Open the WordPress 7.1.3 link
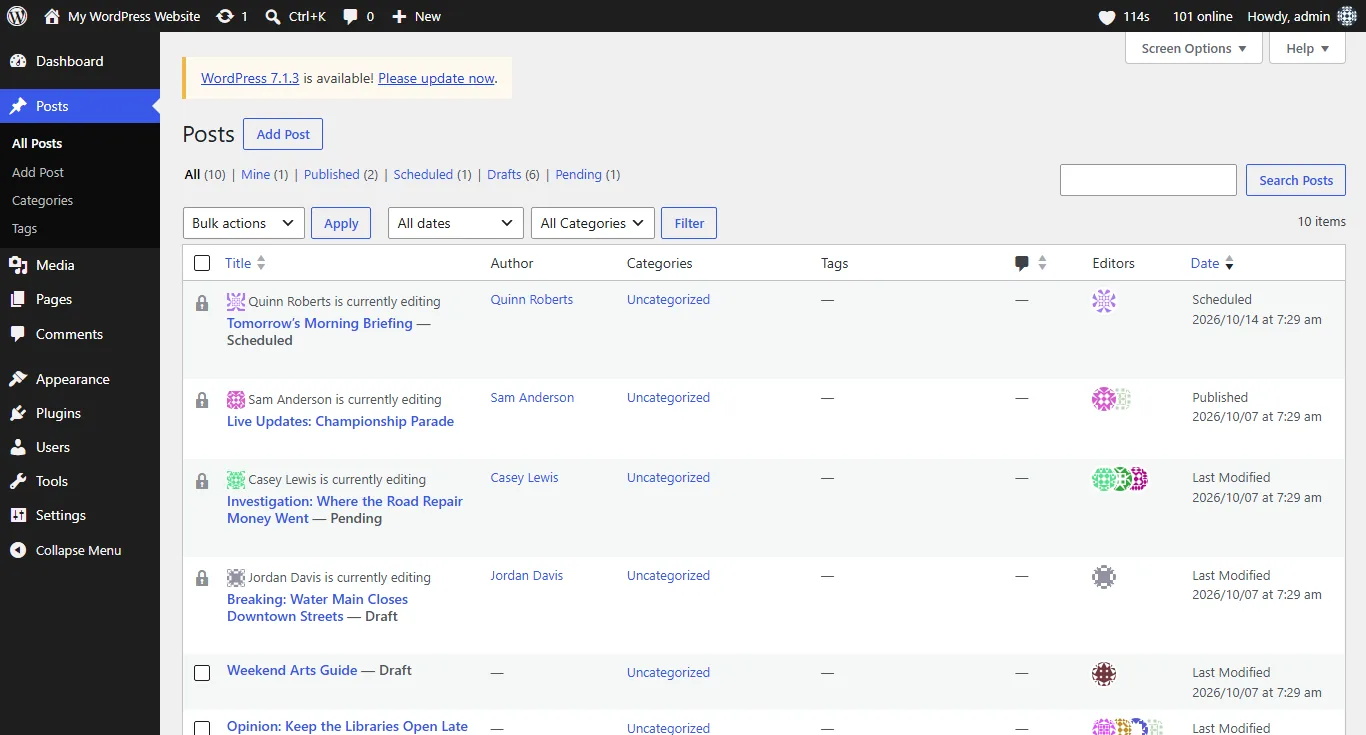Image resolution: width=1366 pixels, height=735 pixels. coord(250,78)
